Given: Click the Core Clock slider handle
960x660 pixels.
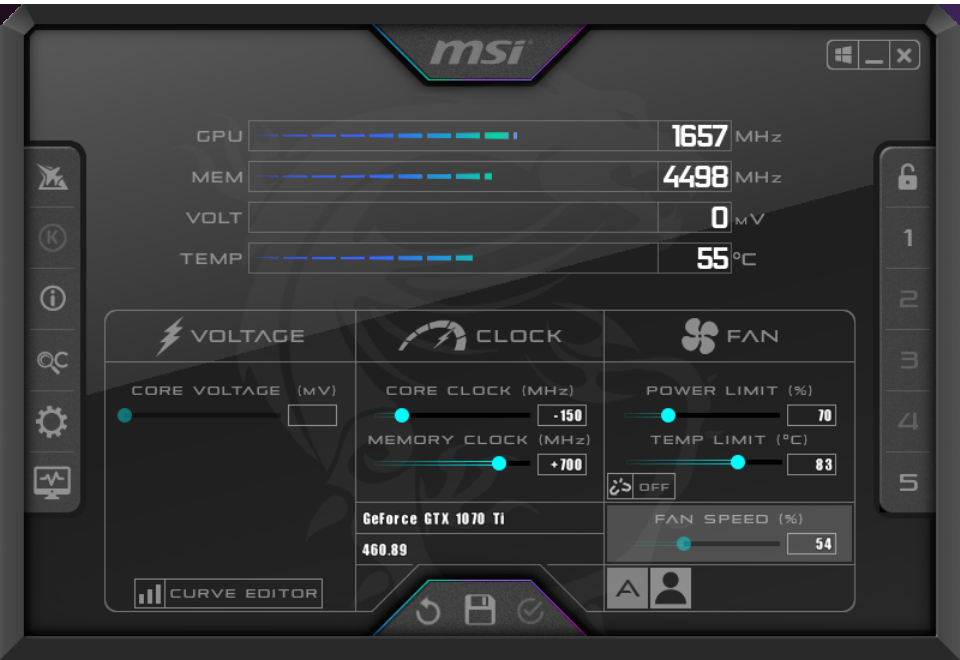Looking at the screenshot, I should pyautogui.click(x=402, y=416).
